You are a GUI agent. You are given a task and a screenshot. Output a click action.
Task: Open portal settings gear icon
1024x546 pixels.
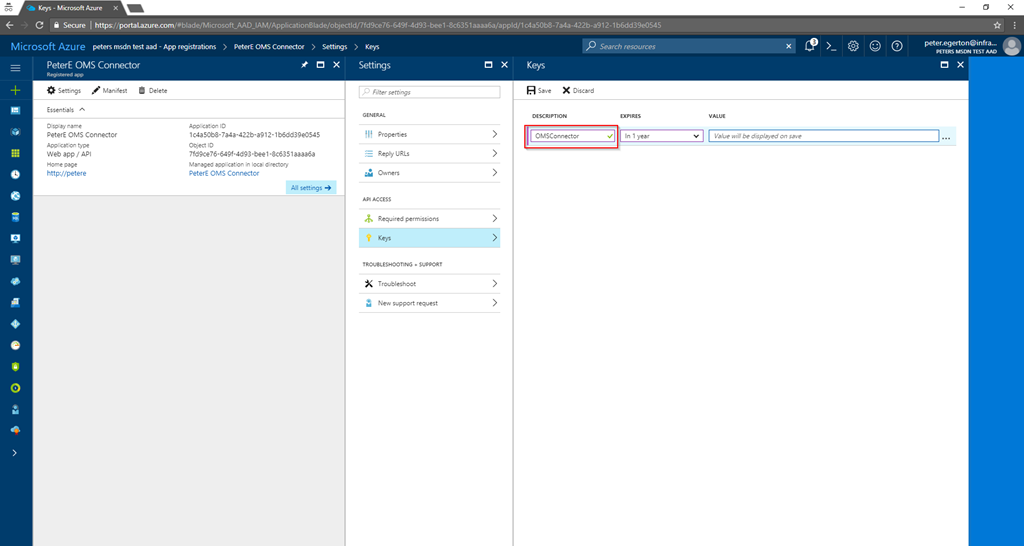[853, 46]
